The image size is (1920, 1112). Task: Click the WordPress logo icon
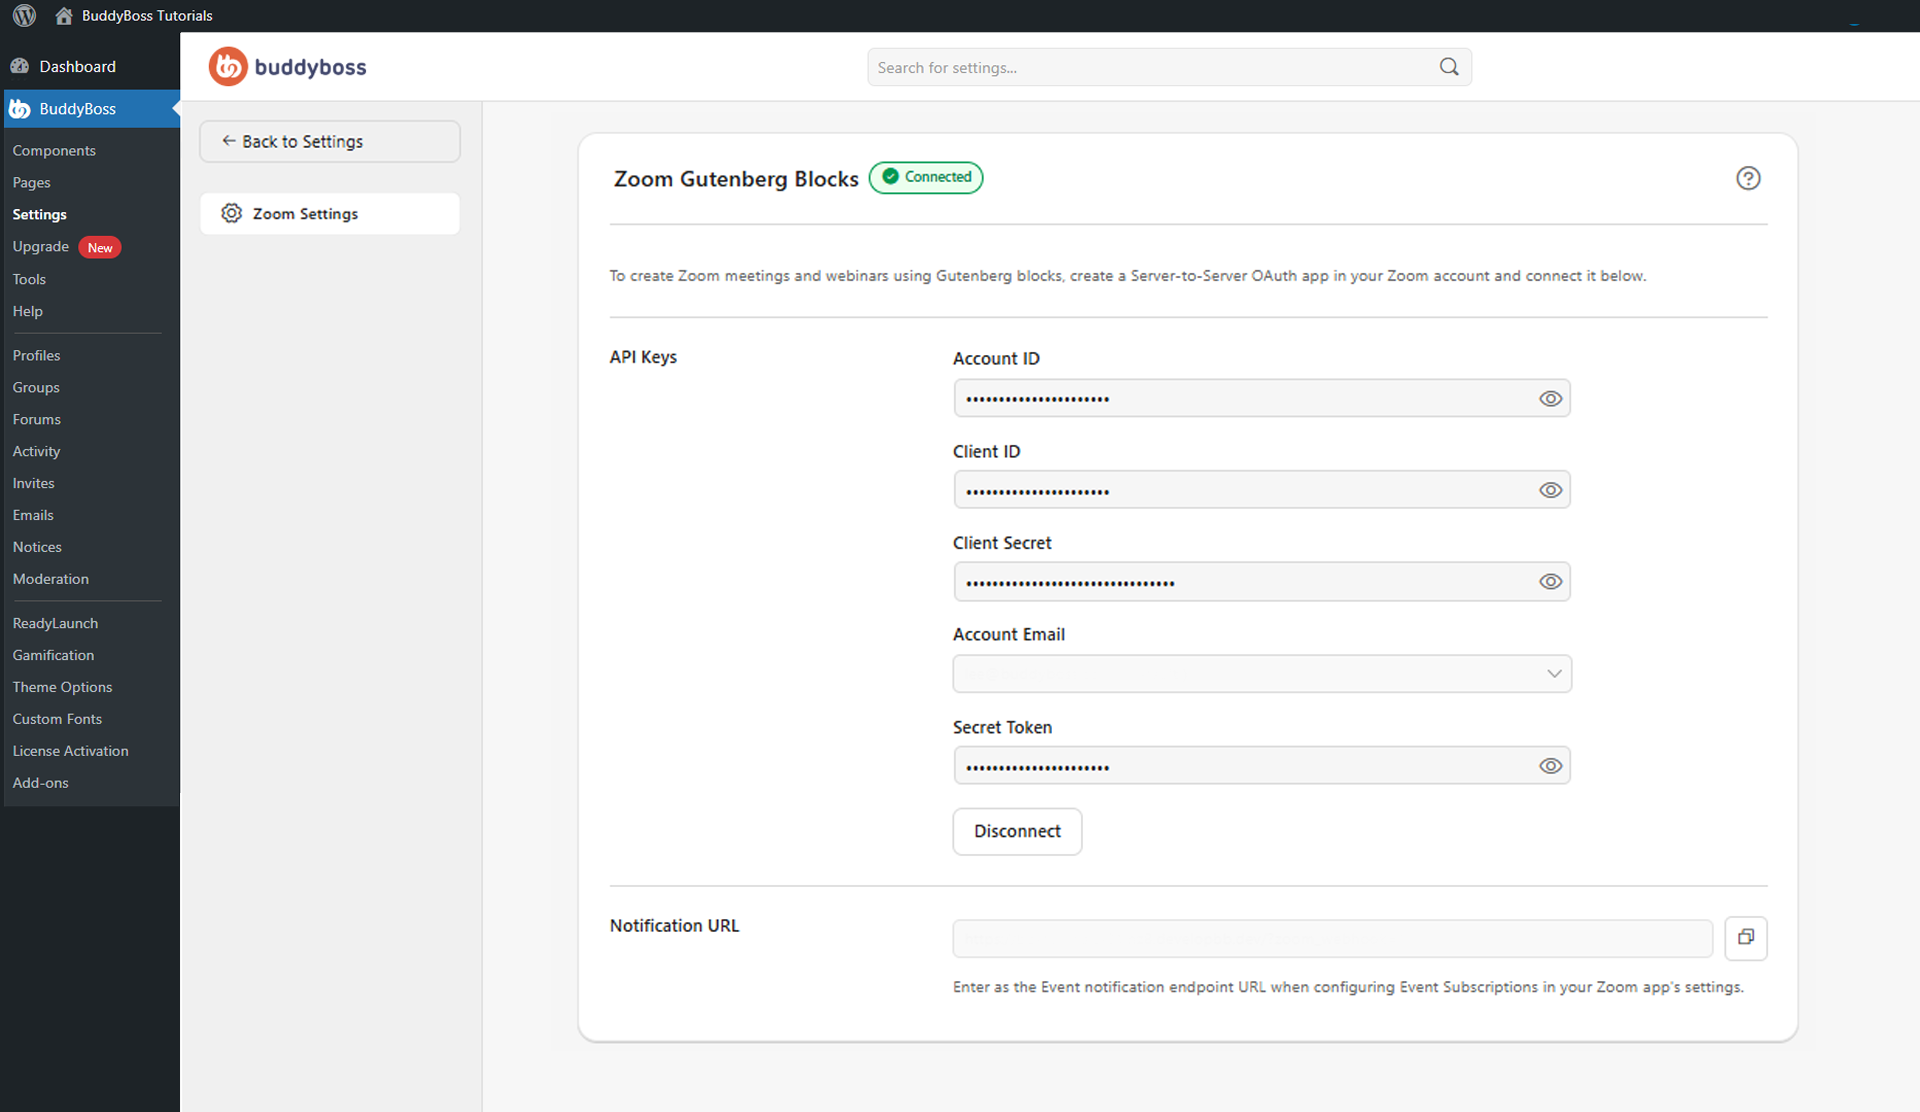pos(24,15)
